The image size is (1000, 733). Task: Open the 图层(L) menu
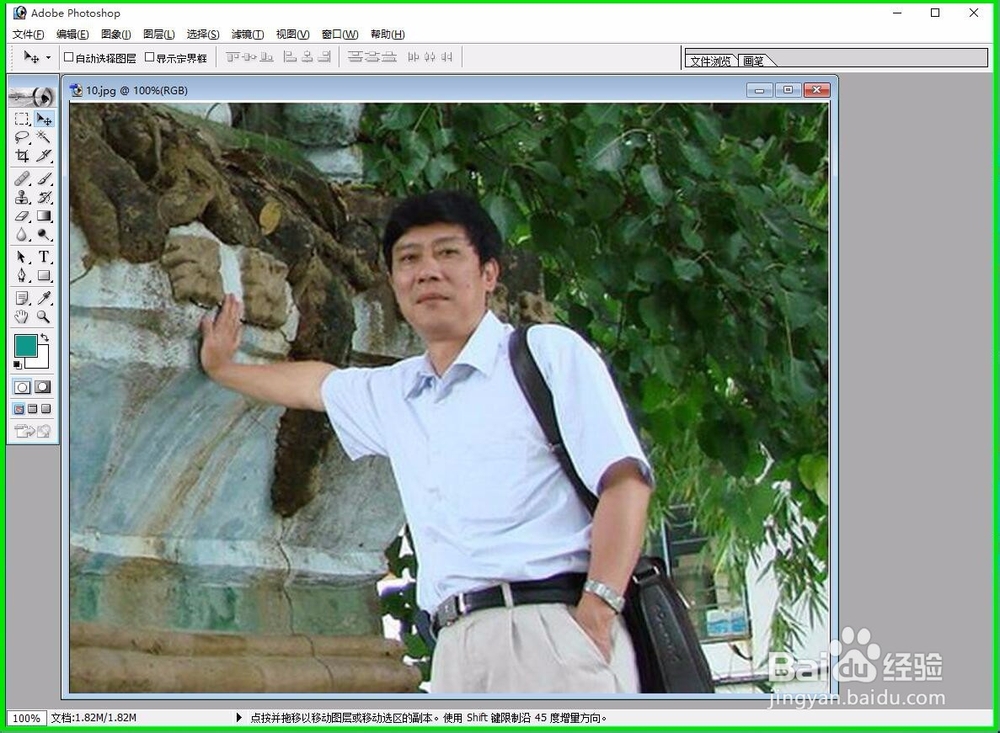tap(159, 34)
